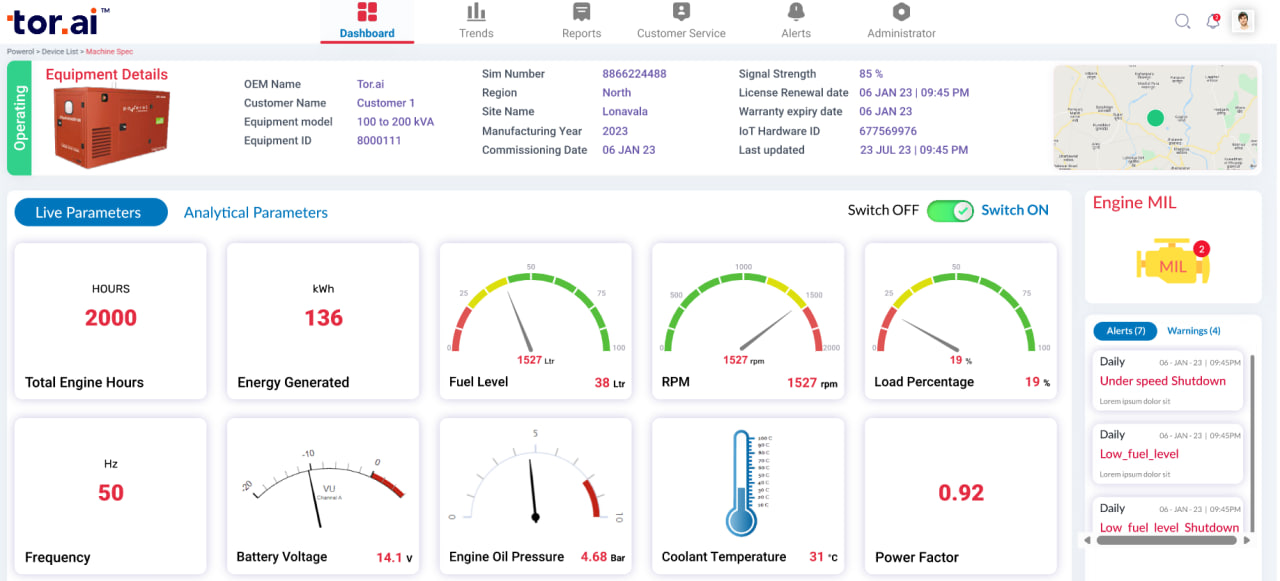
Task: Click the green Operating status label
Action: pos(21,118)
